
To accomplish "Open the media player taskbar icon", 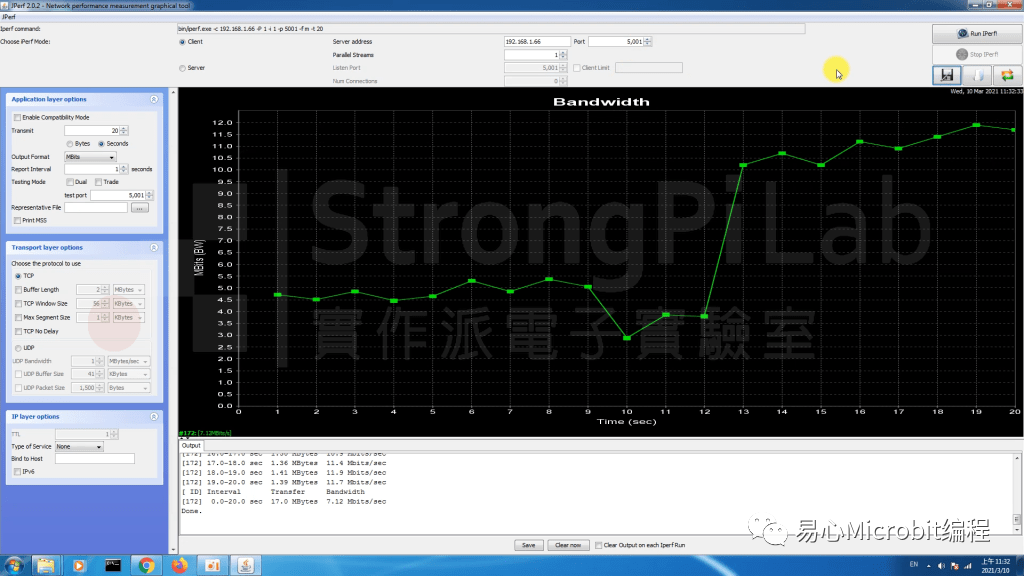I will tap(79, 566).
